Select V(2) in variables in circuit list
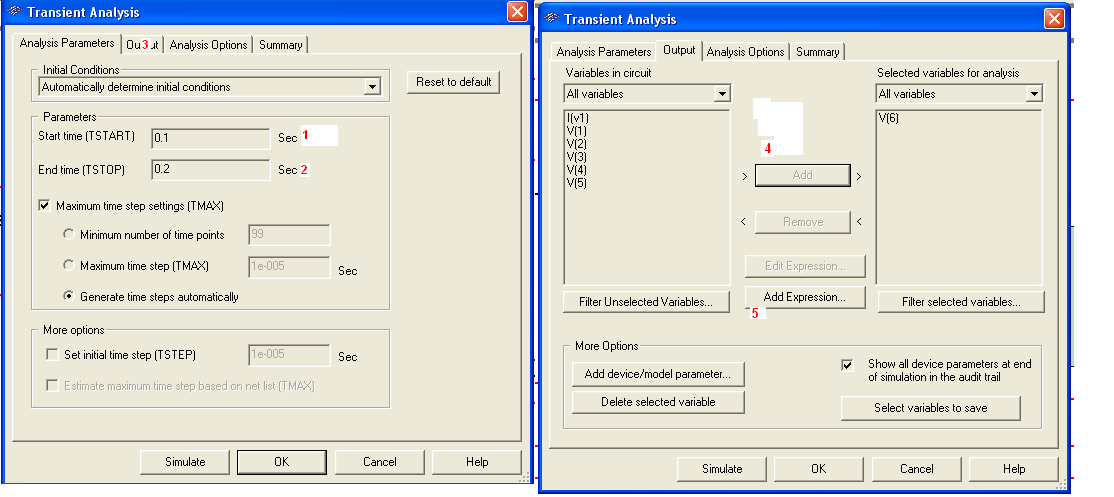Screen dimensions: 1114x497 (577, 144)
